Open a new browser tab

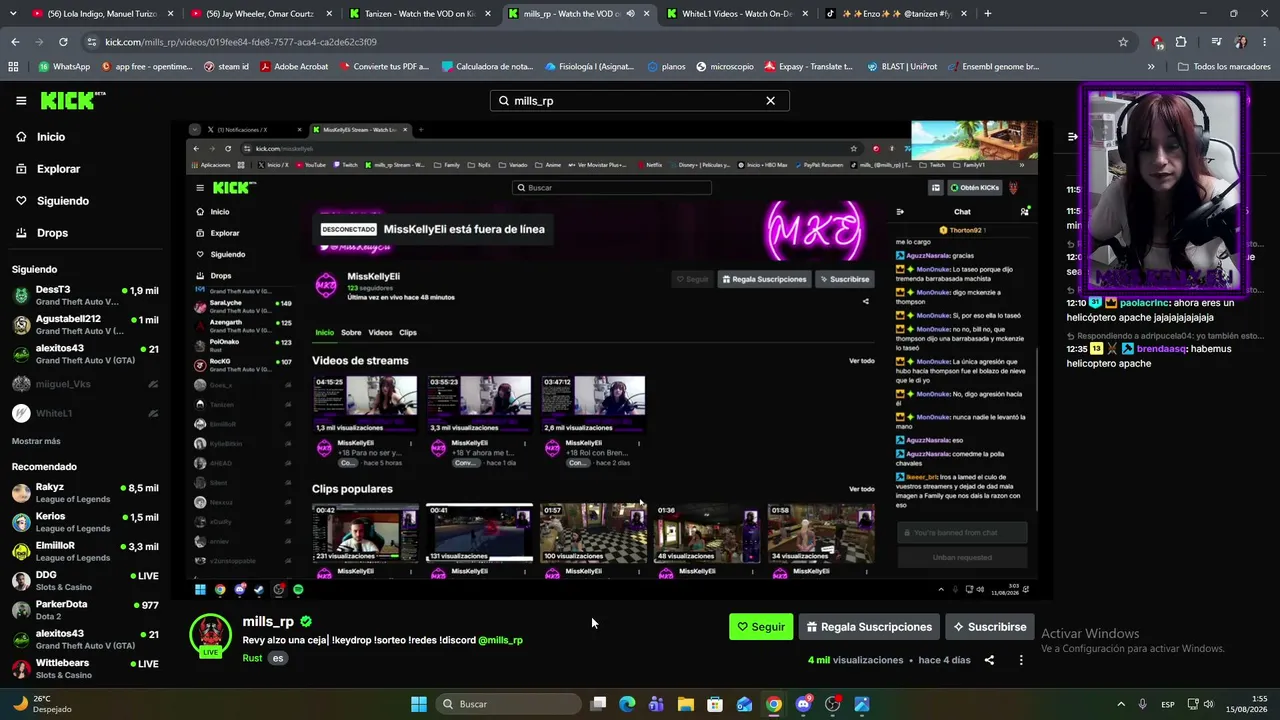(x=987, y=14)
